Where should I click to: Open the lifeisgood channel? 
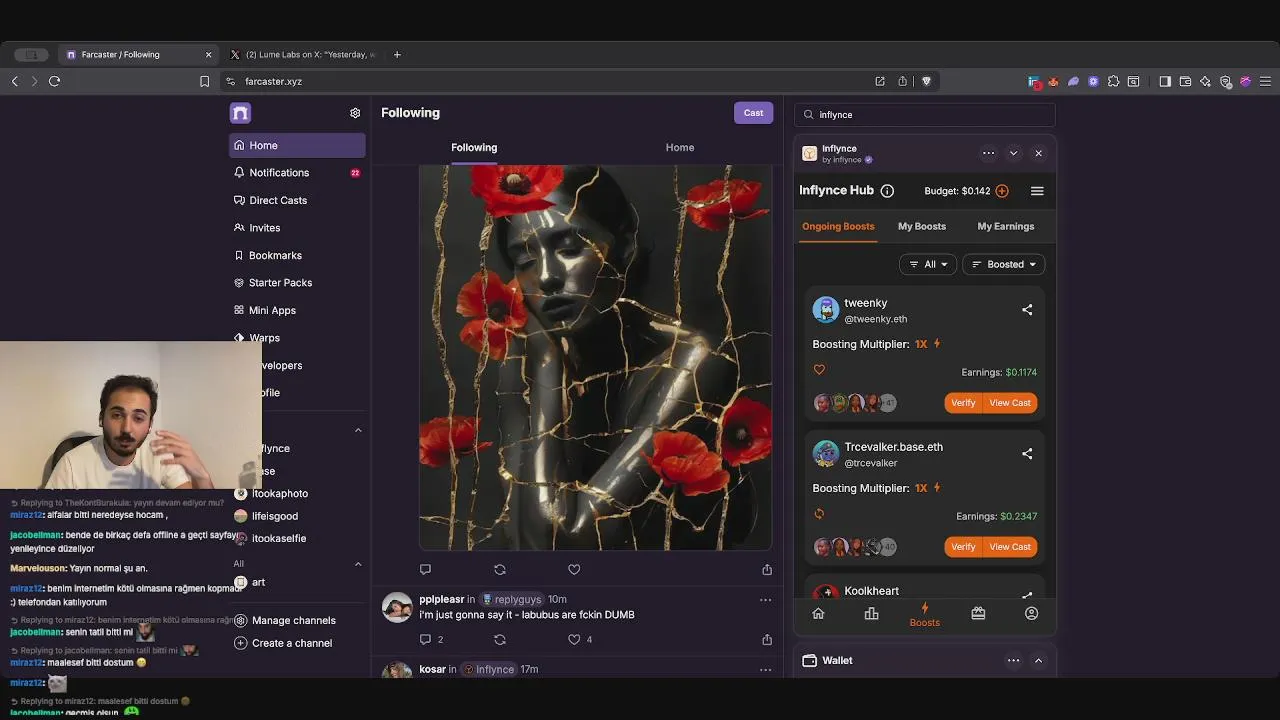(x=266, y=516)
